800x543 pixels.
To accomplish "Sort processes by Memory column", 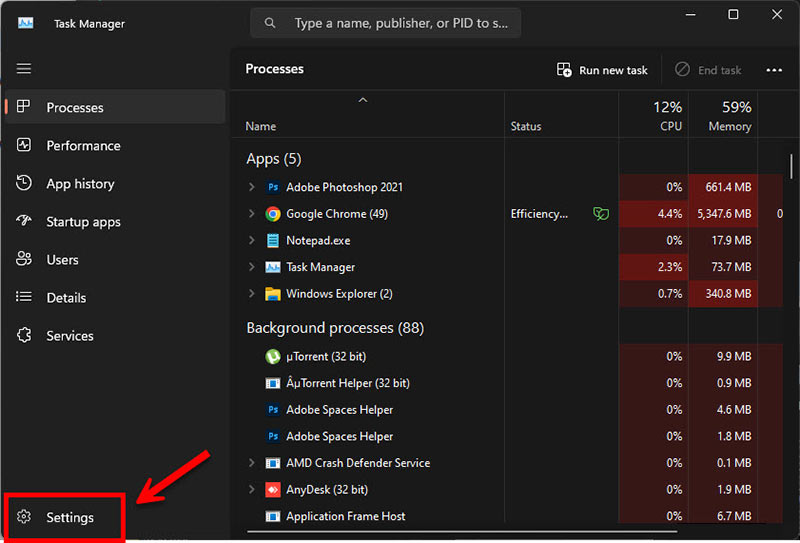I will point(723,115).
